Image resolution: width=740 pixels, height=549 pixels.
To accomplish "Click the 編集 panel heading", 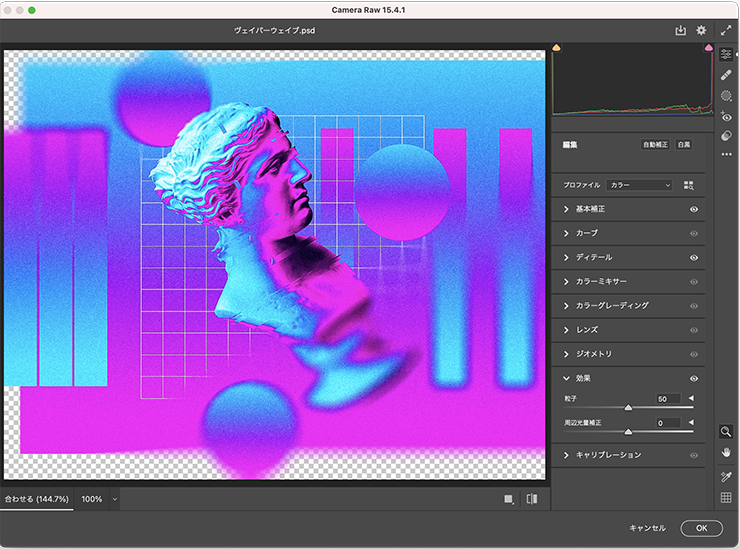I will point(570,145).
